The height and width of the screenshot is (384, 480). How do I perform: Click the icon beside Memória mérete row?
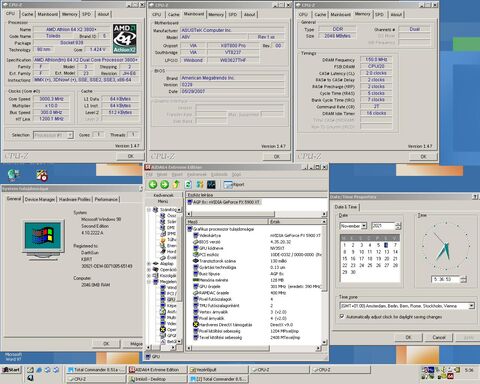click(196, 280)
